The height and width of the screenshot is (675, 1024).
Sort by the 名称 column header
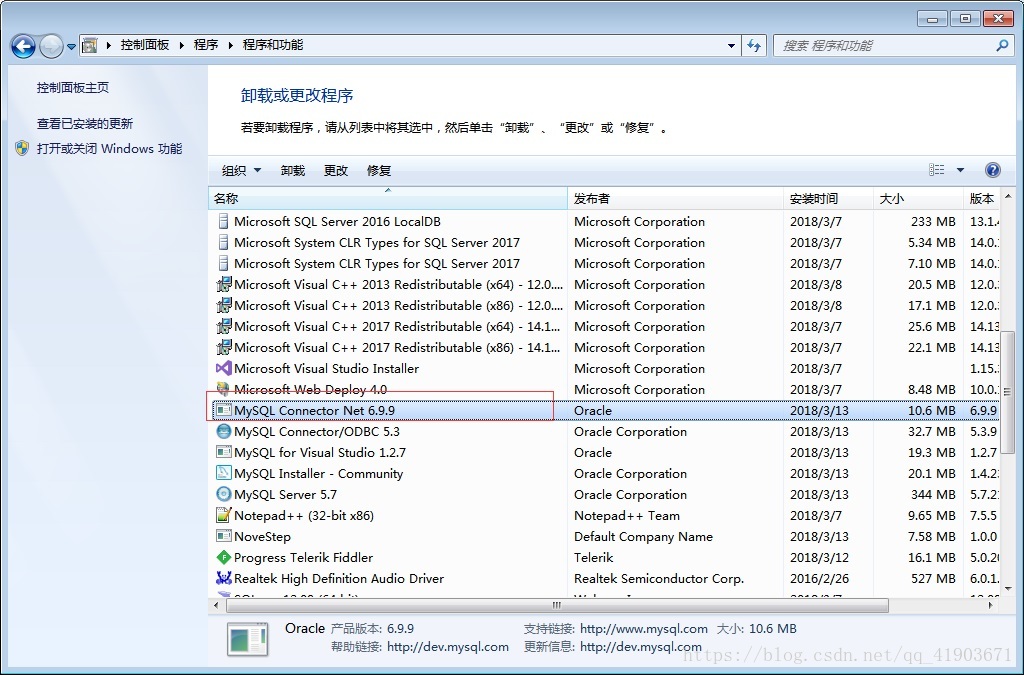coord(388,198)
